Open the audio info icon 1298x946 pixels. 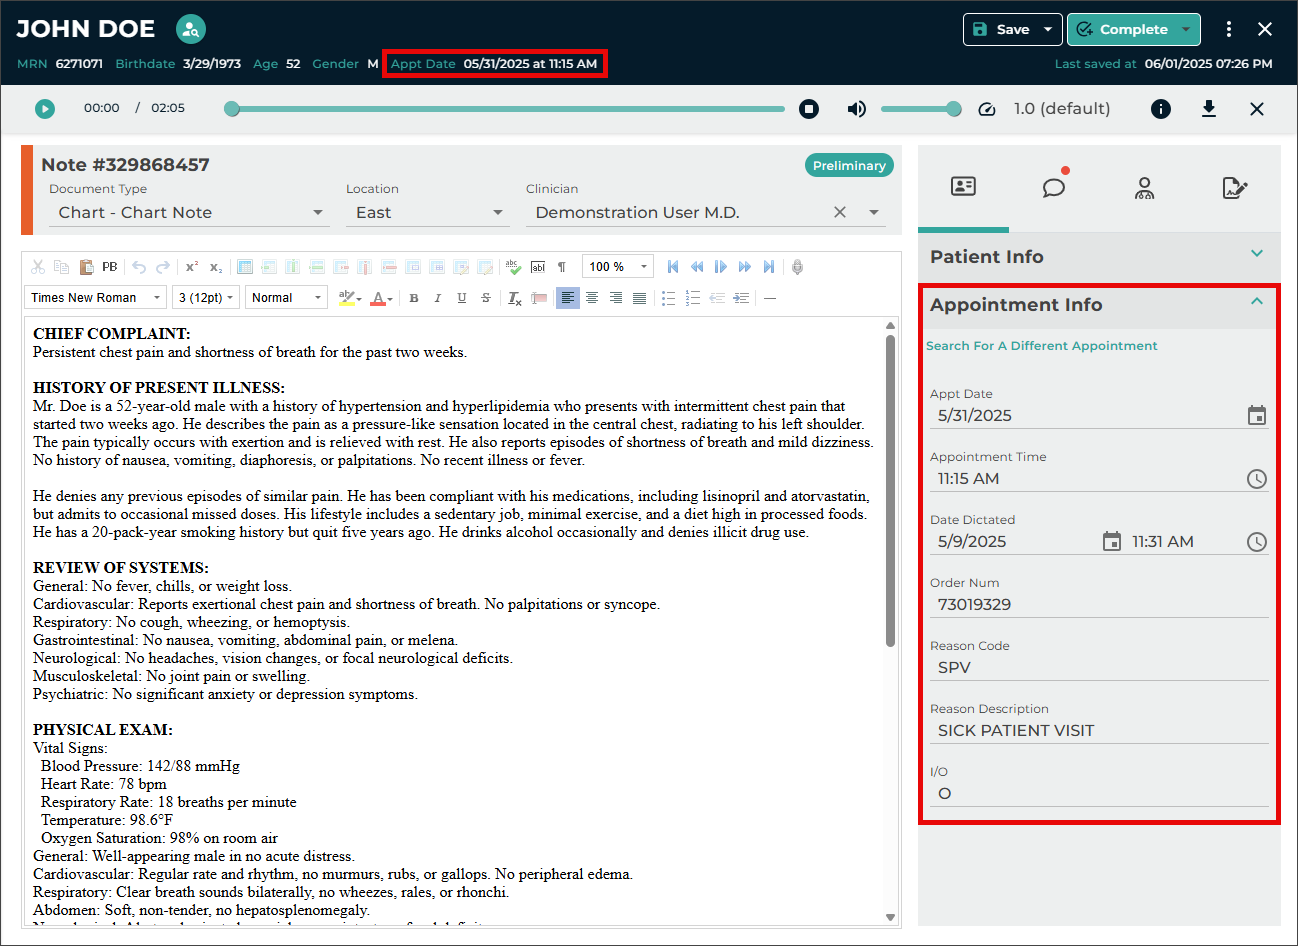1160,109
